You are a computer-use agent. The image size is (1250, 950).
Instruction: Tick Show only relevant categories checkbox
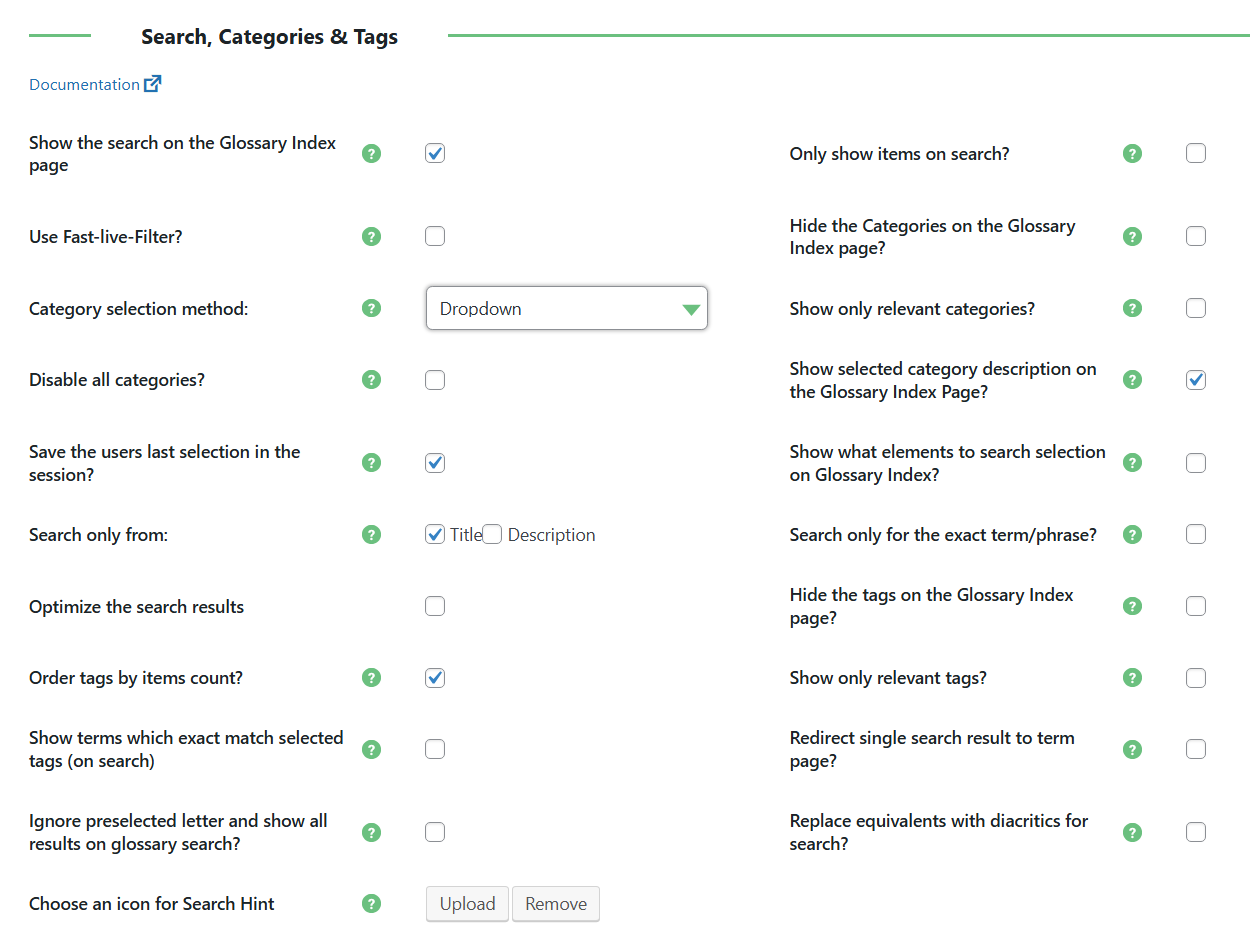point(1196,308)
